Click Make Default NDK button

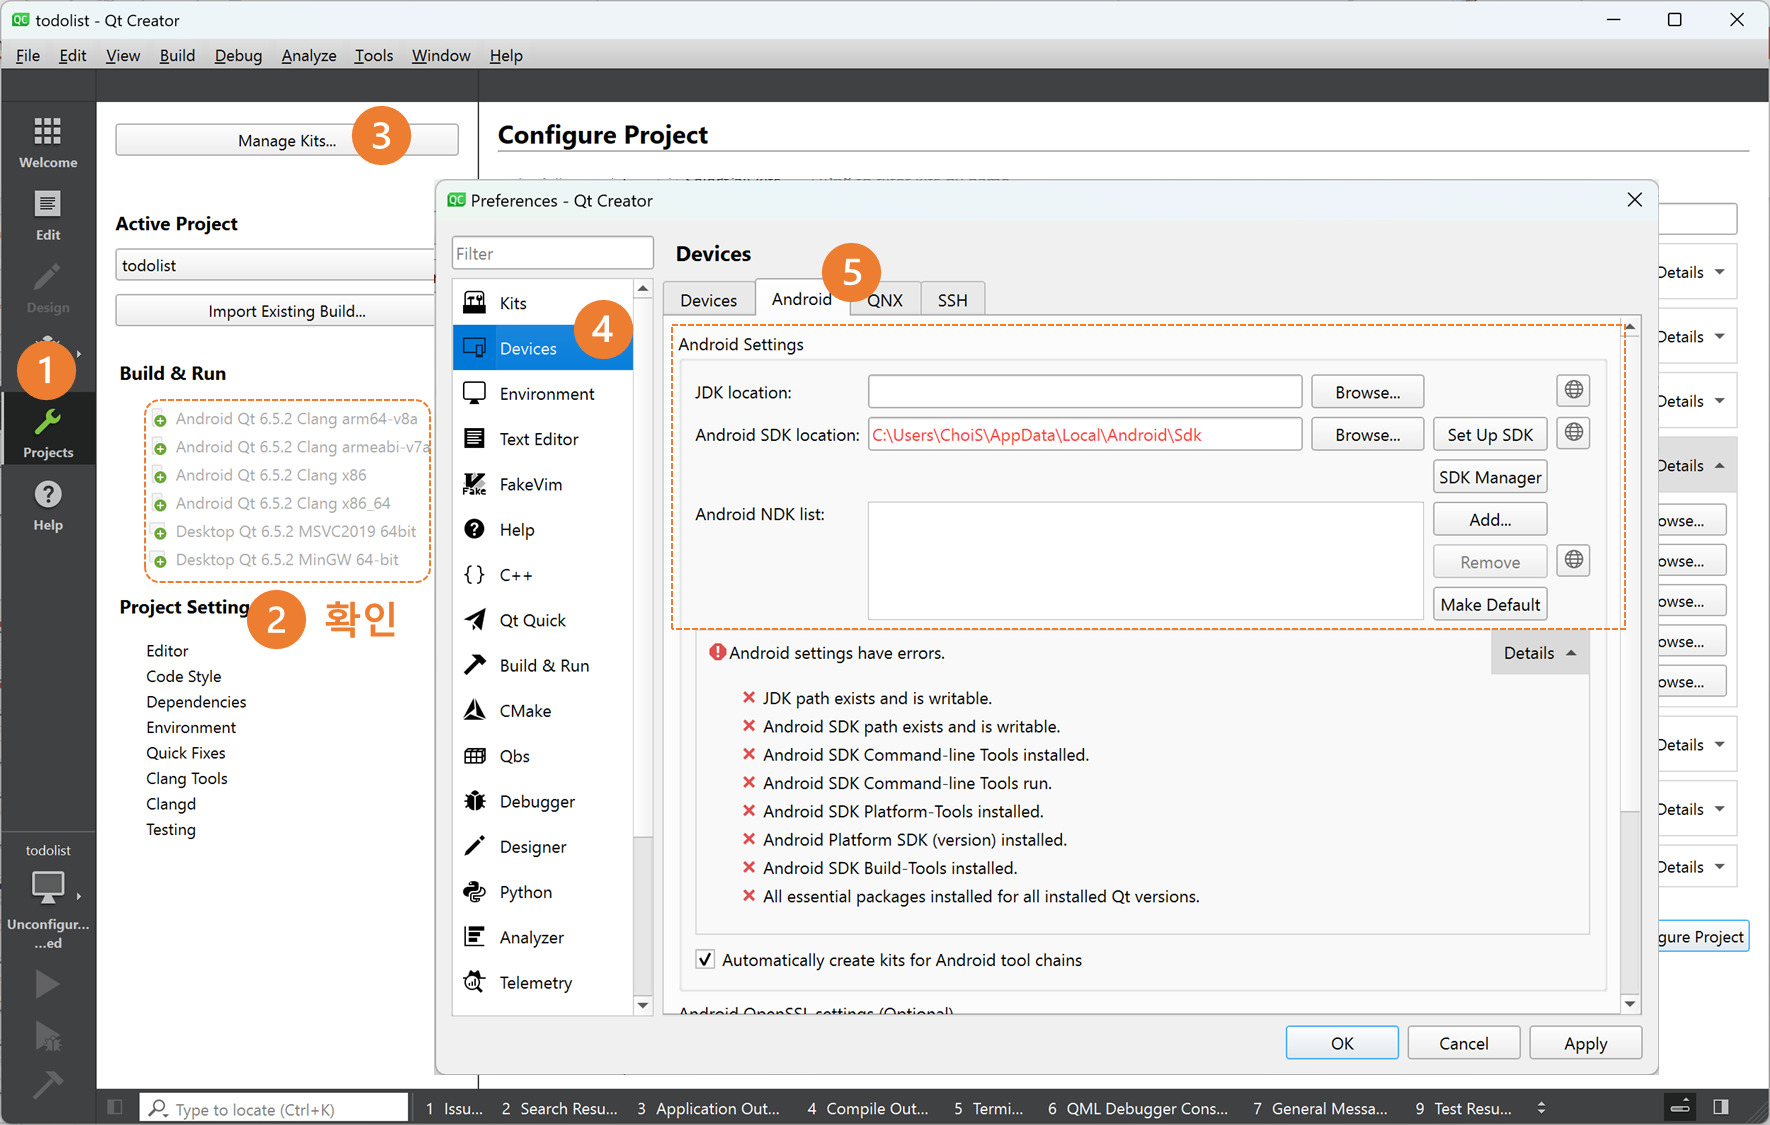pos(1490,605)
